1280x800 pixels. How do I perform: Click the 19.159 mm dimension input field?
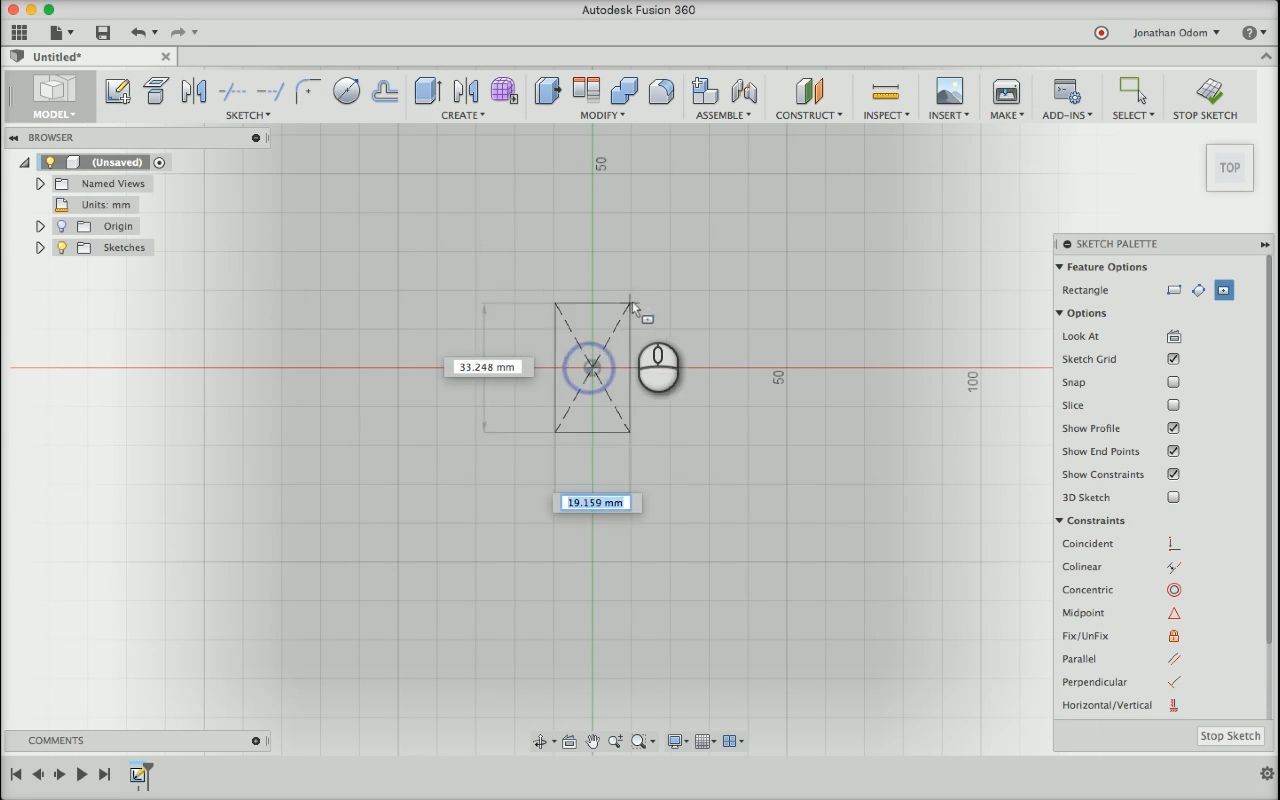pyautogui.click(x=596, y=503)
